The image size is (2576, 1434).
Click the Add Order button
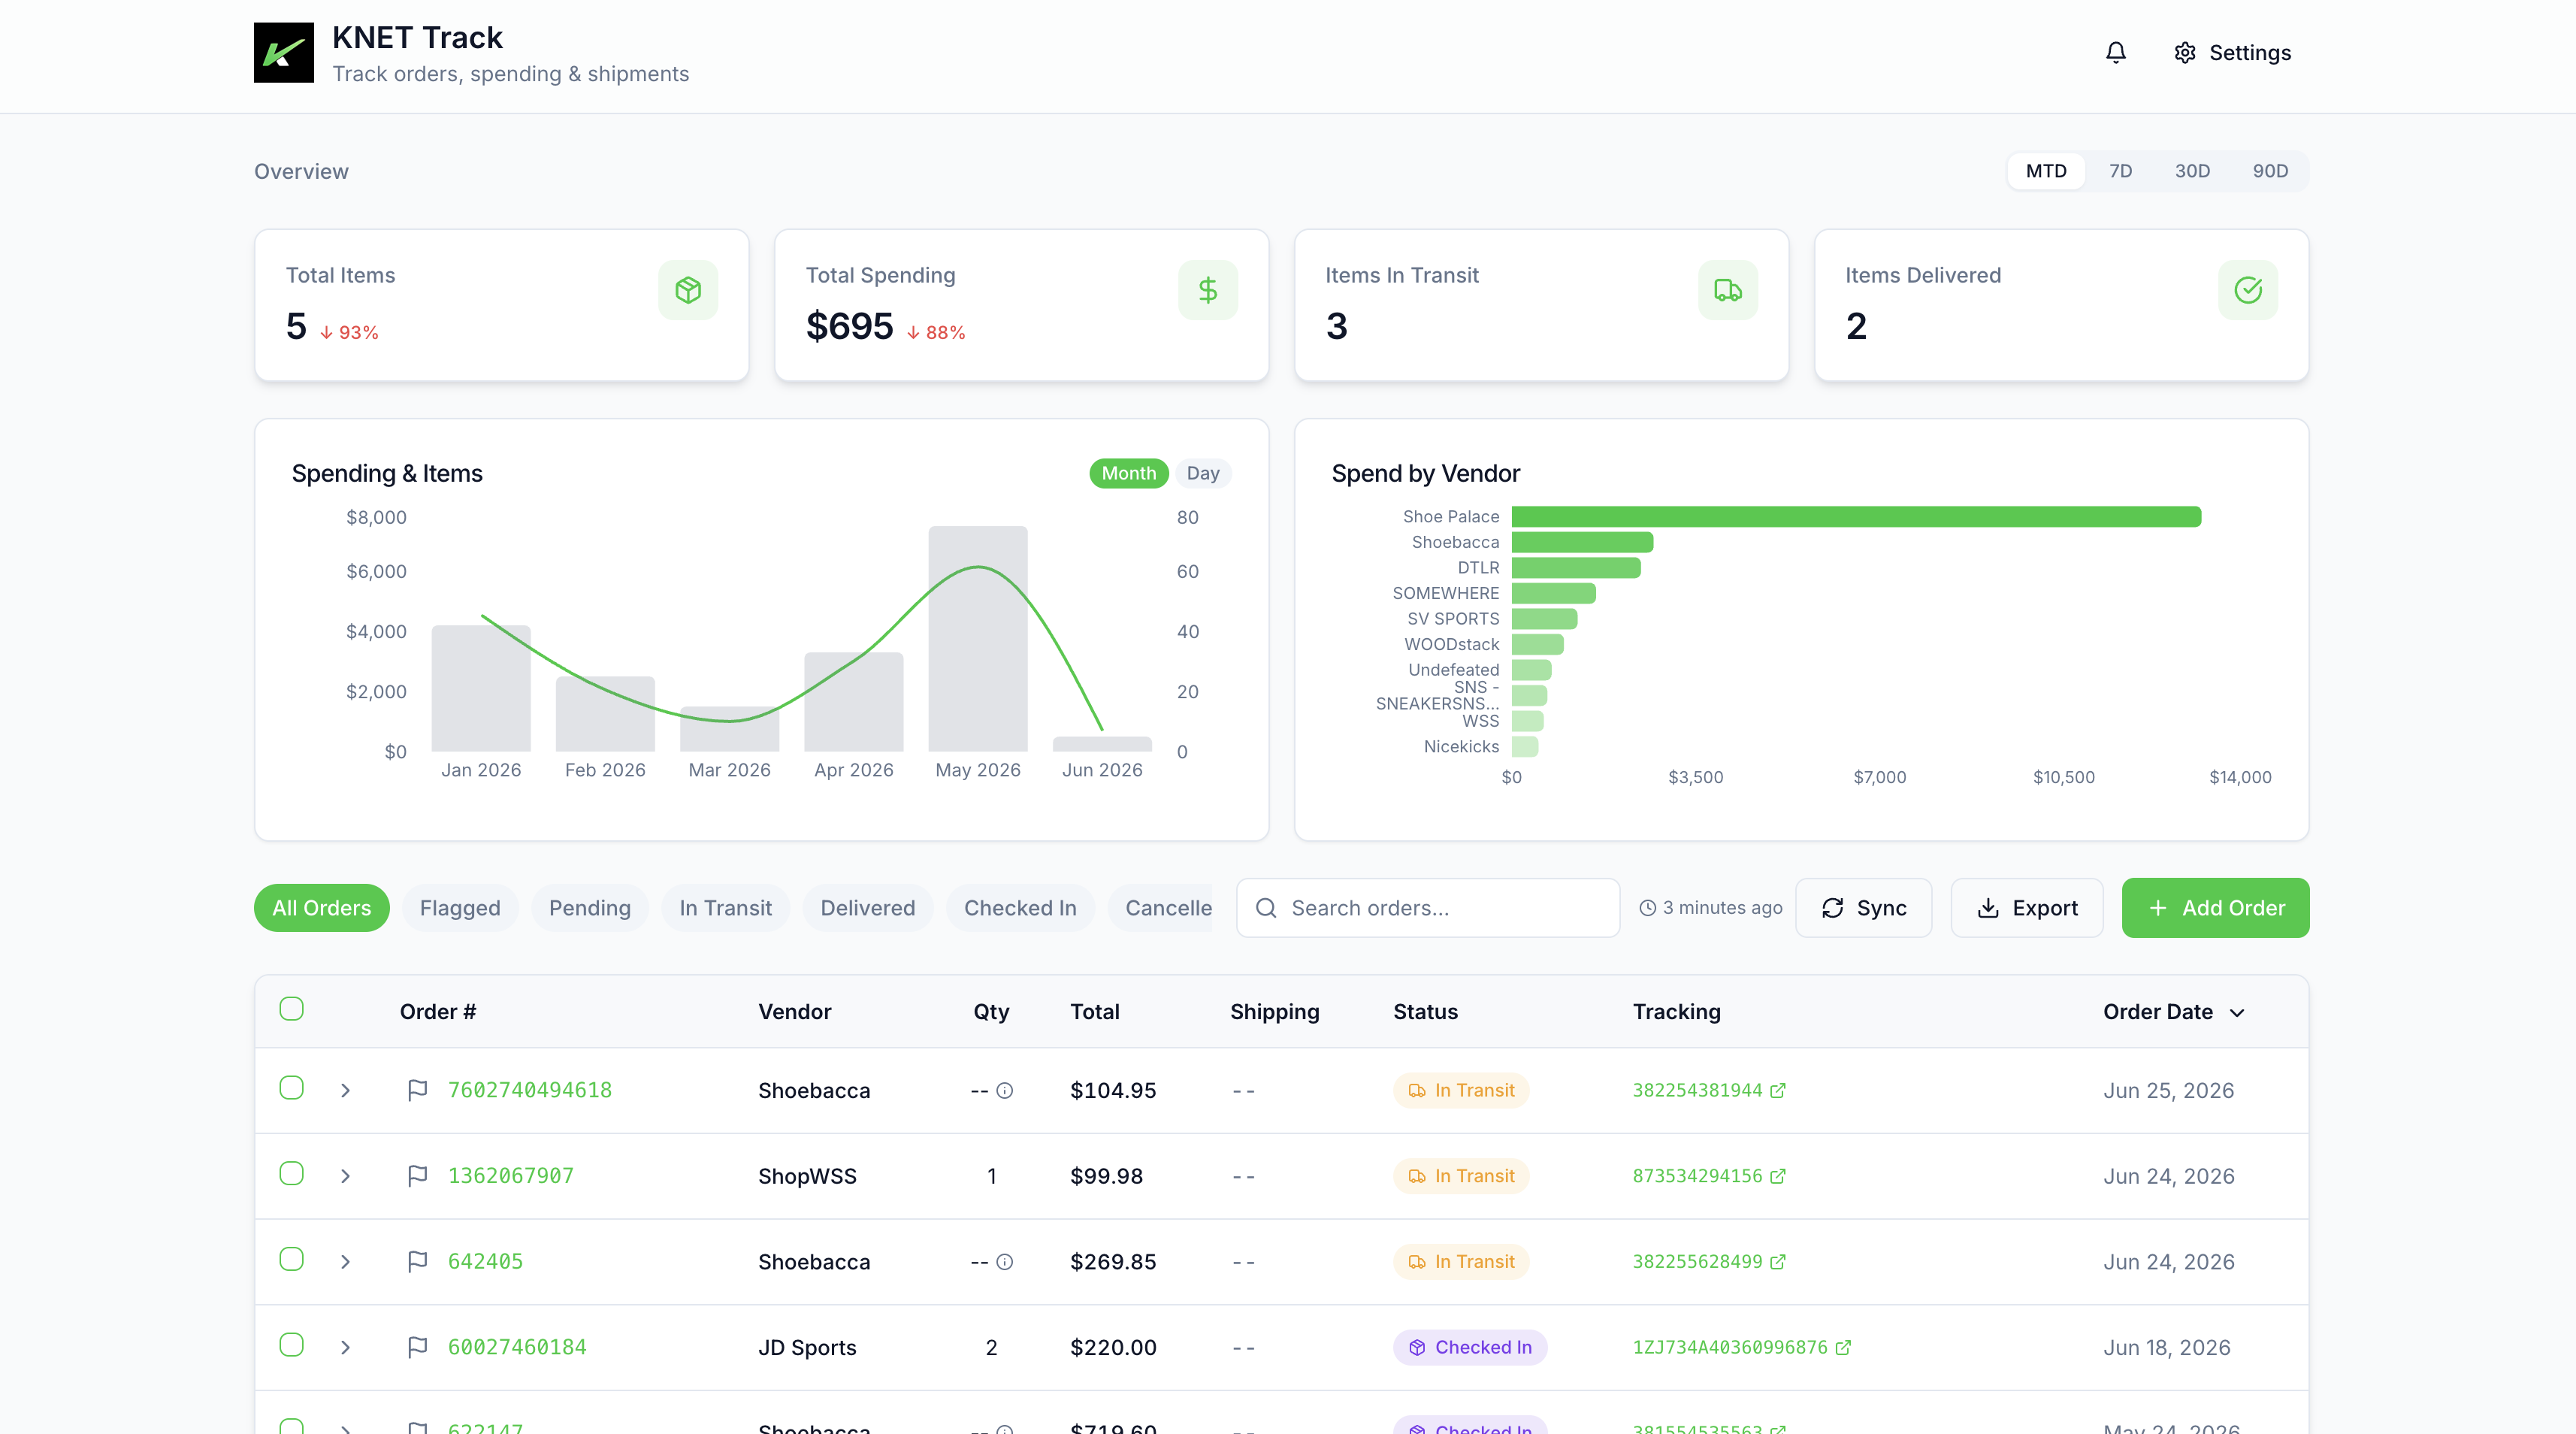(x=2215, y=908)
